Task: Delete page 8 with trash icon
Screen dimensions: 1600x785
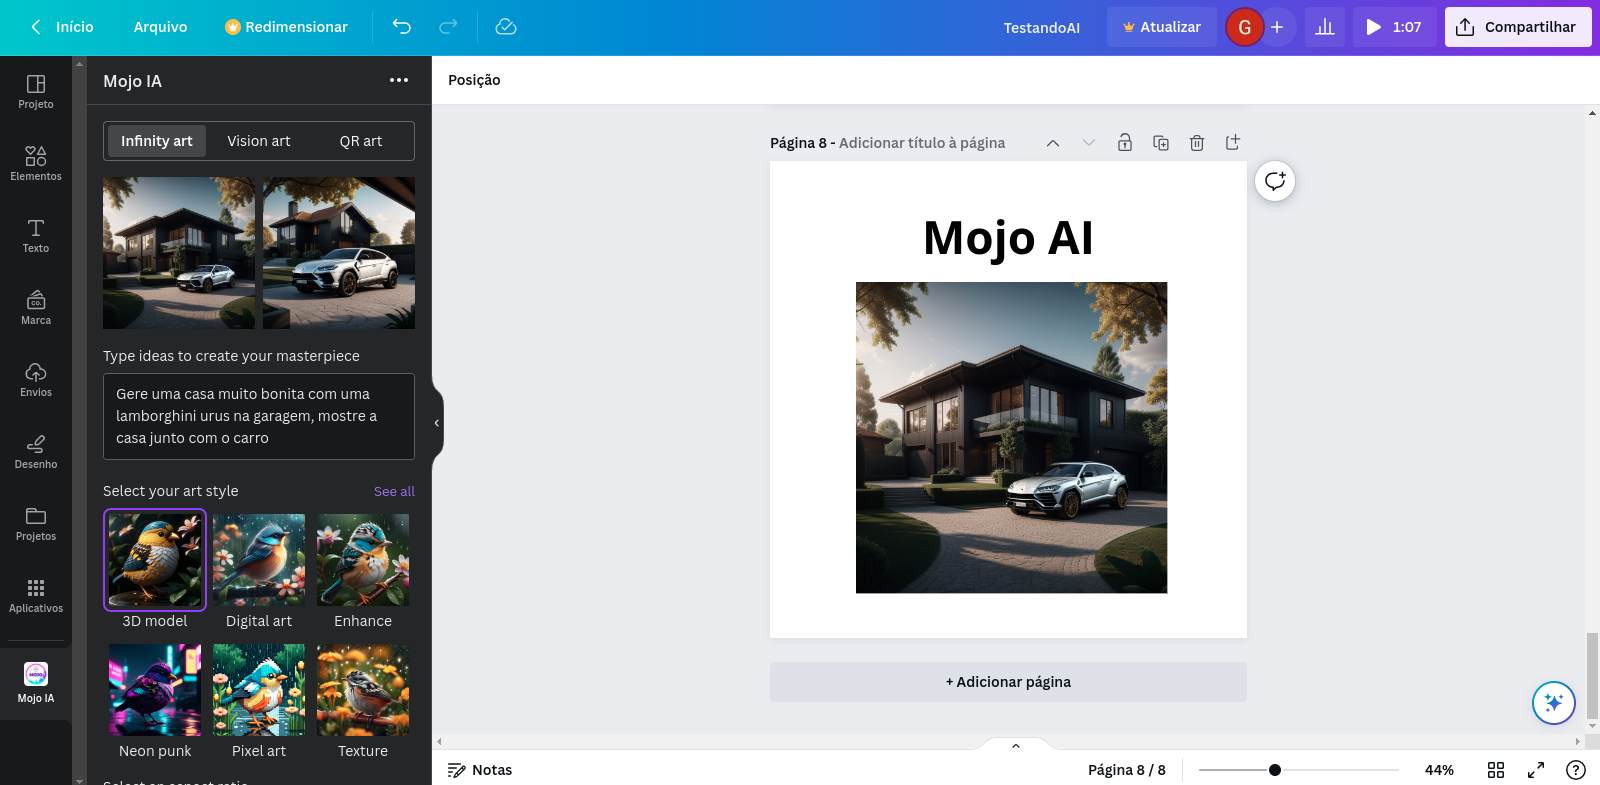Action: tap(1197, 143)
